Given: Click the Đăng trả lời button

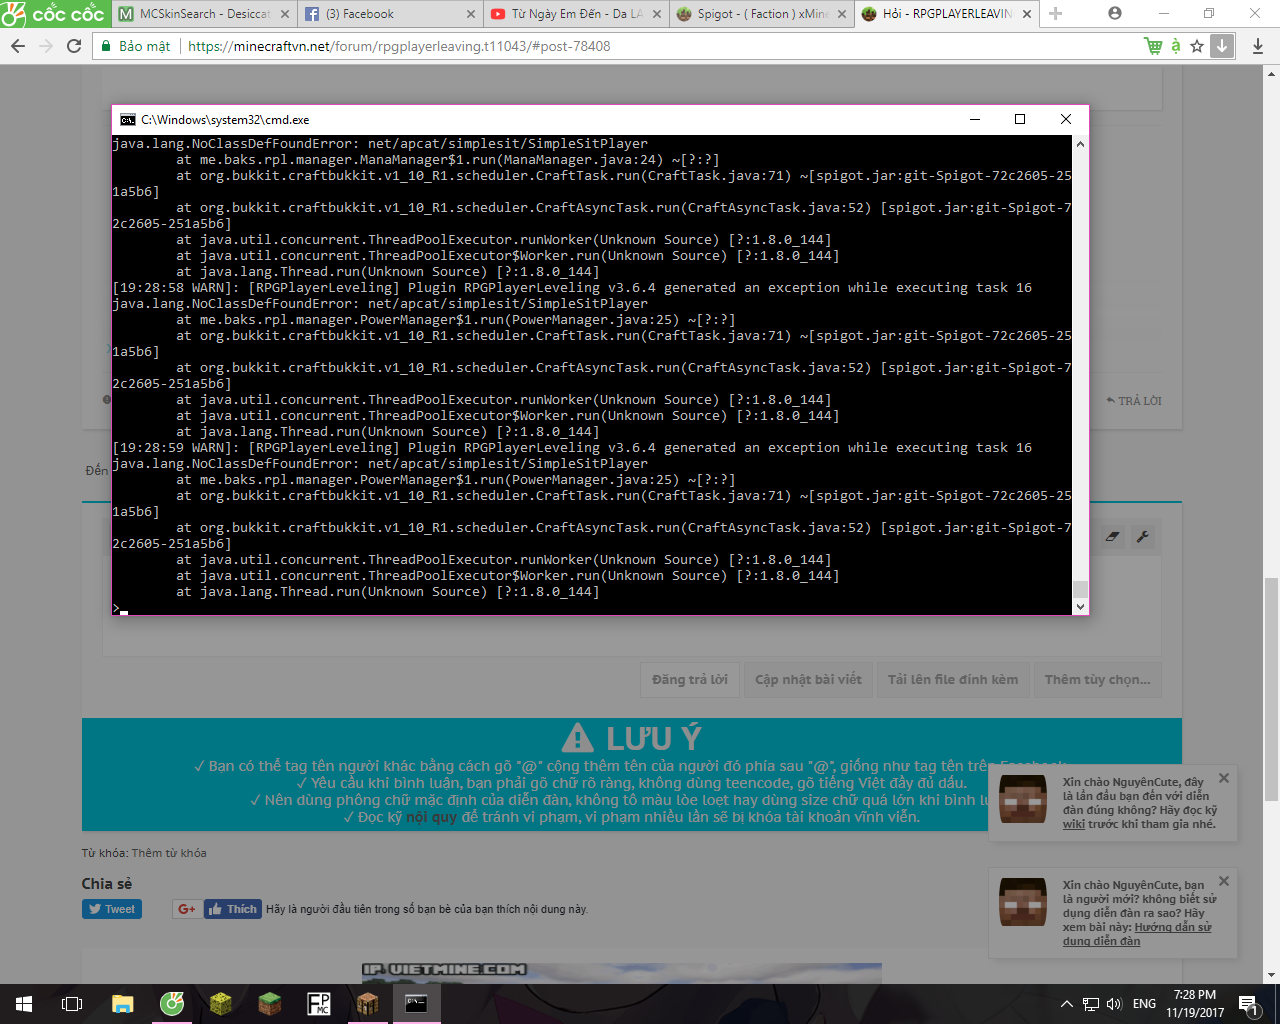Looking at the screenshot, I should [690, 680].
